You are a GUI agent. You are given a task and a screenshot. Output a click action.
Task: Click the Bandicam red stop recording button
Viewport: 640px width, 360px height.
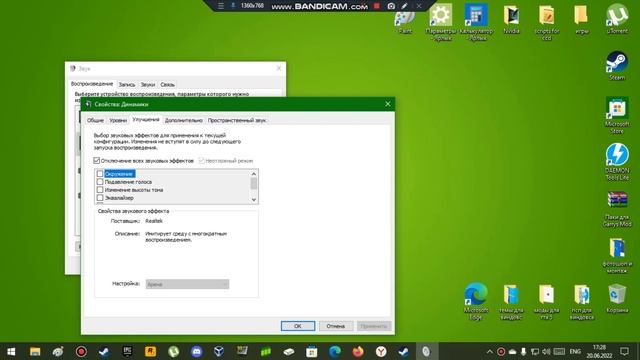[377, 6]
